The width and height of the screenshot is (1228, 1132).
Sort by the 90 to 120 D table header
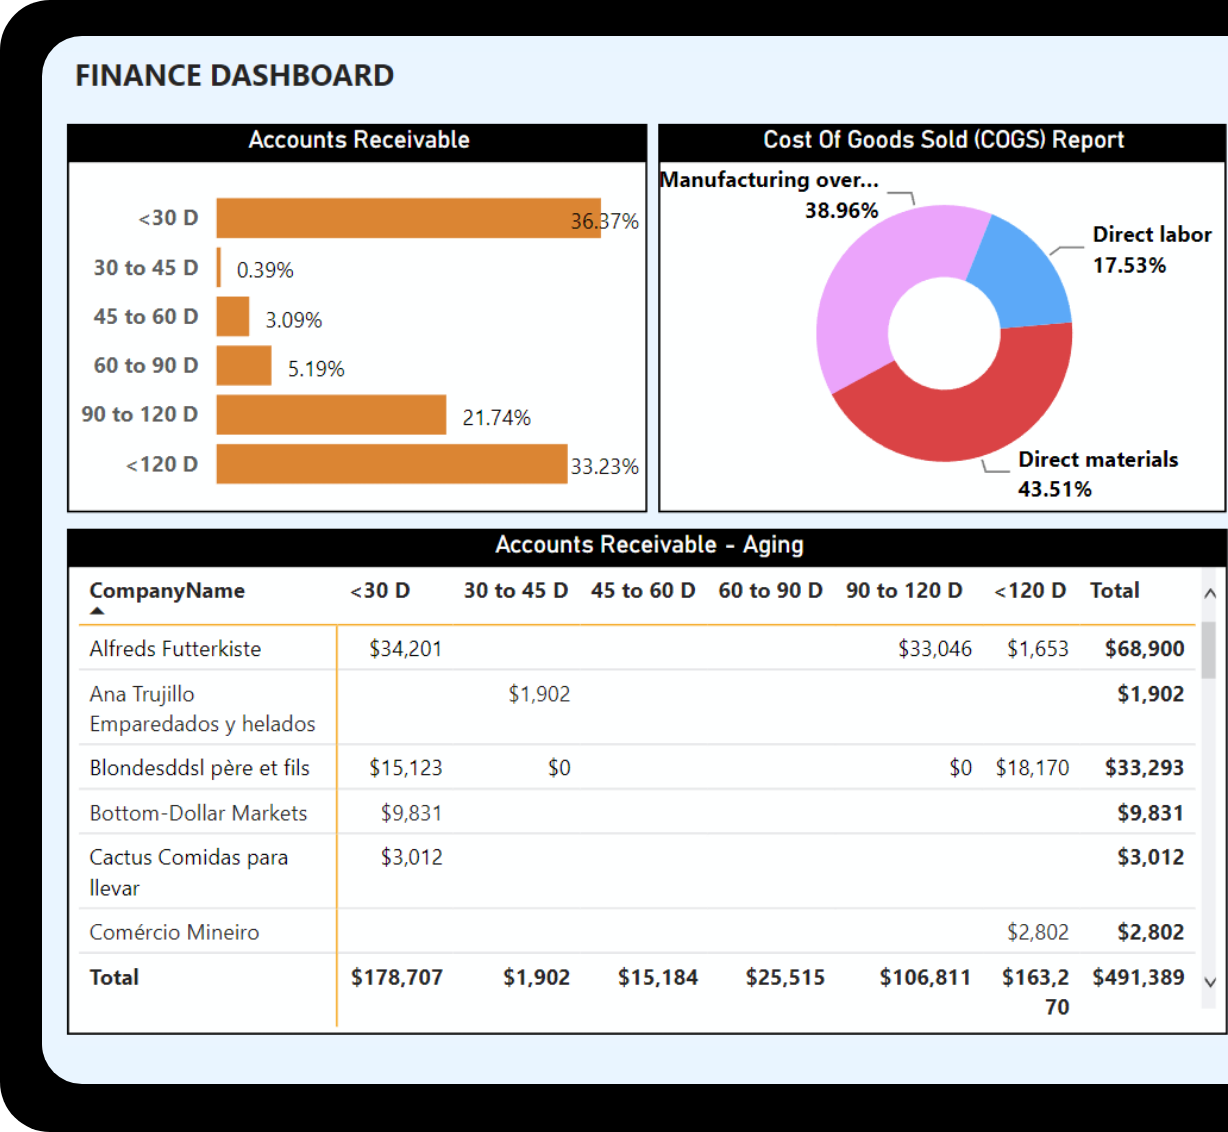tap(904, 591)
